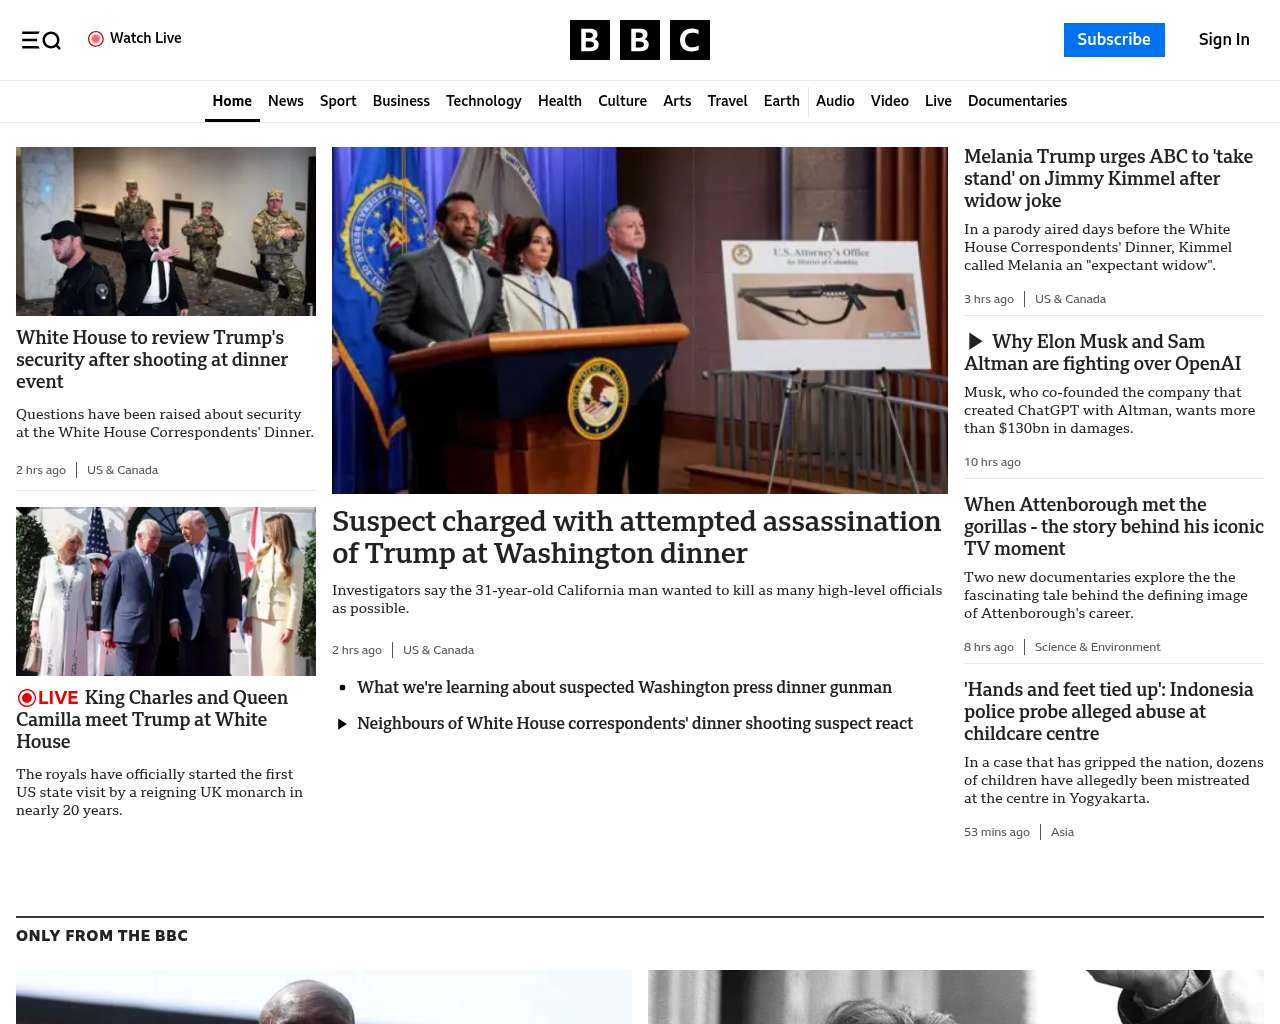Open the Video section

tap(890, 101)
